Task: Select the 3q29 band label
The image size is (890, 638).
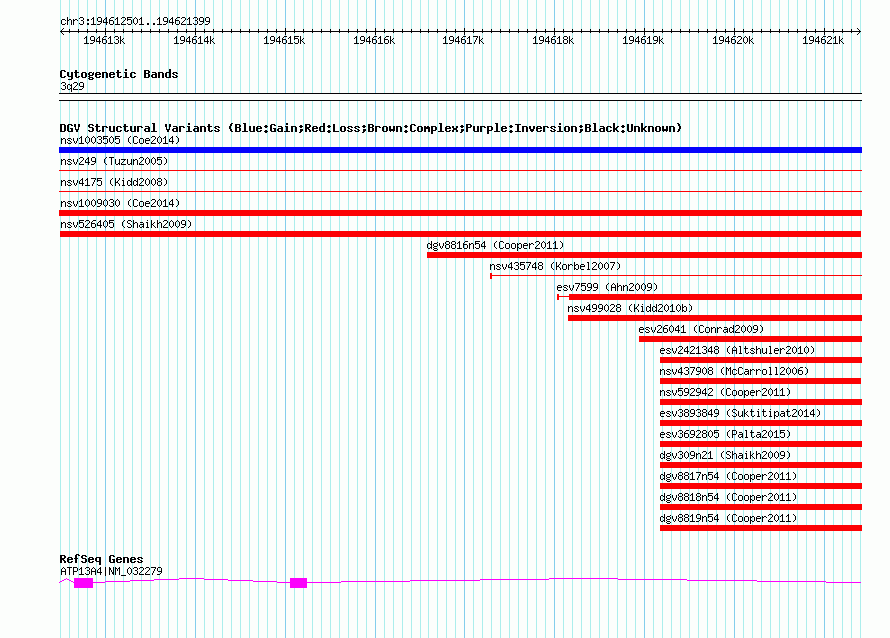Action: point(72,86)
